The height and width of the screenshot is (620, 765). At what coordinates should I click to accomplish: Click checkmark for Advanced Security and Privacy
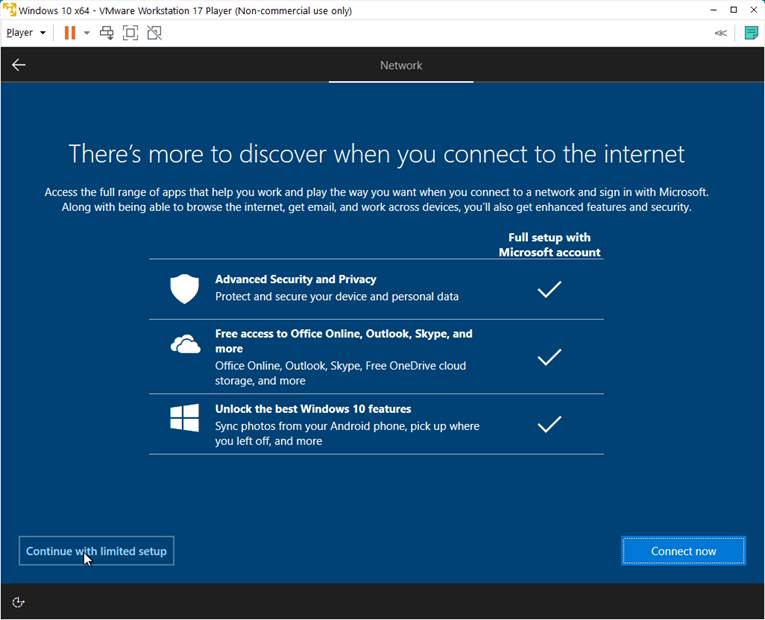[549, 289]
